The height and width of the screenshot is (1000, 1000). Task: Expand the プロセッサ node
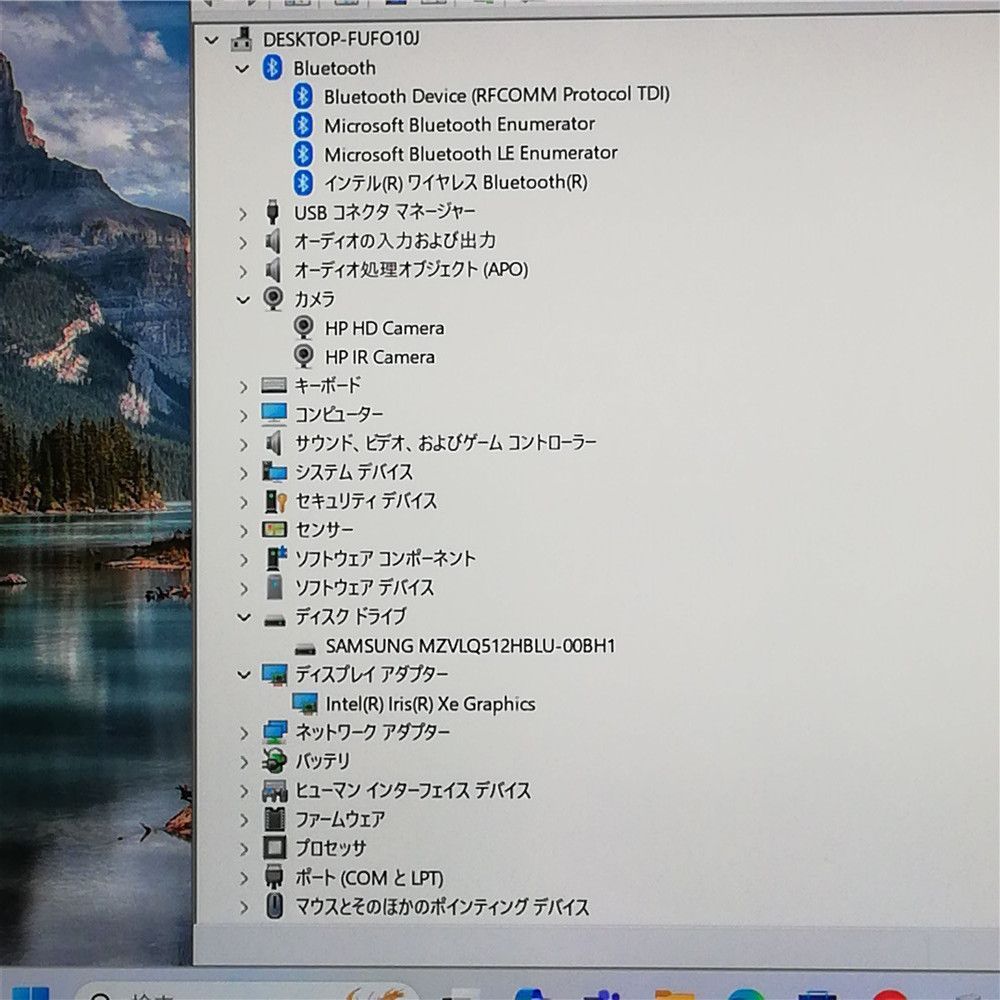point(243,849)
